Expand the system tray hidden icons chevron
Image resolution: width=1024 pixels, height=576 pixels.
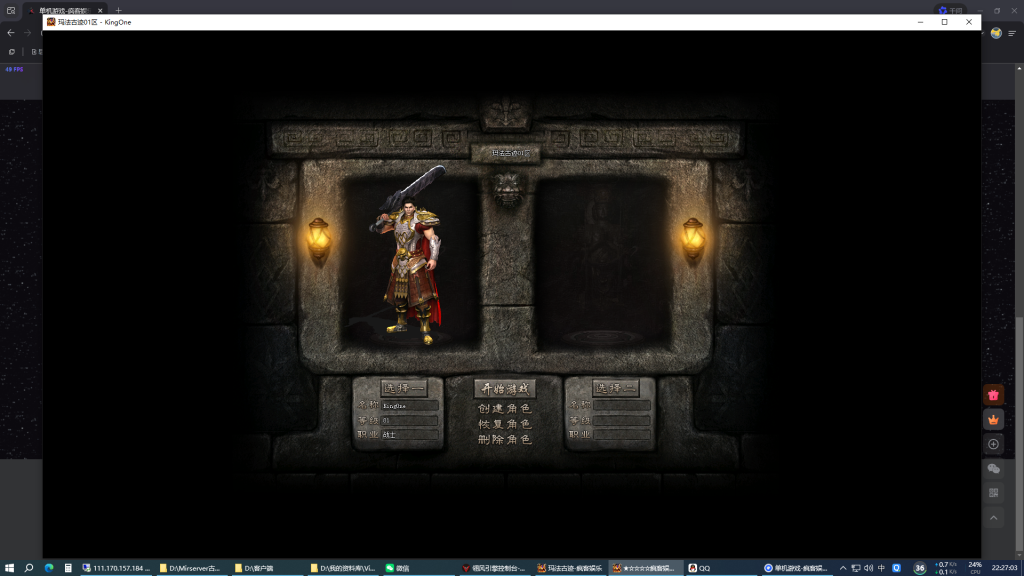tap(843, 568)
